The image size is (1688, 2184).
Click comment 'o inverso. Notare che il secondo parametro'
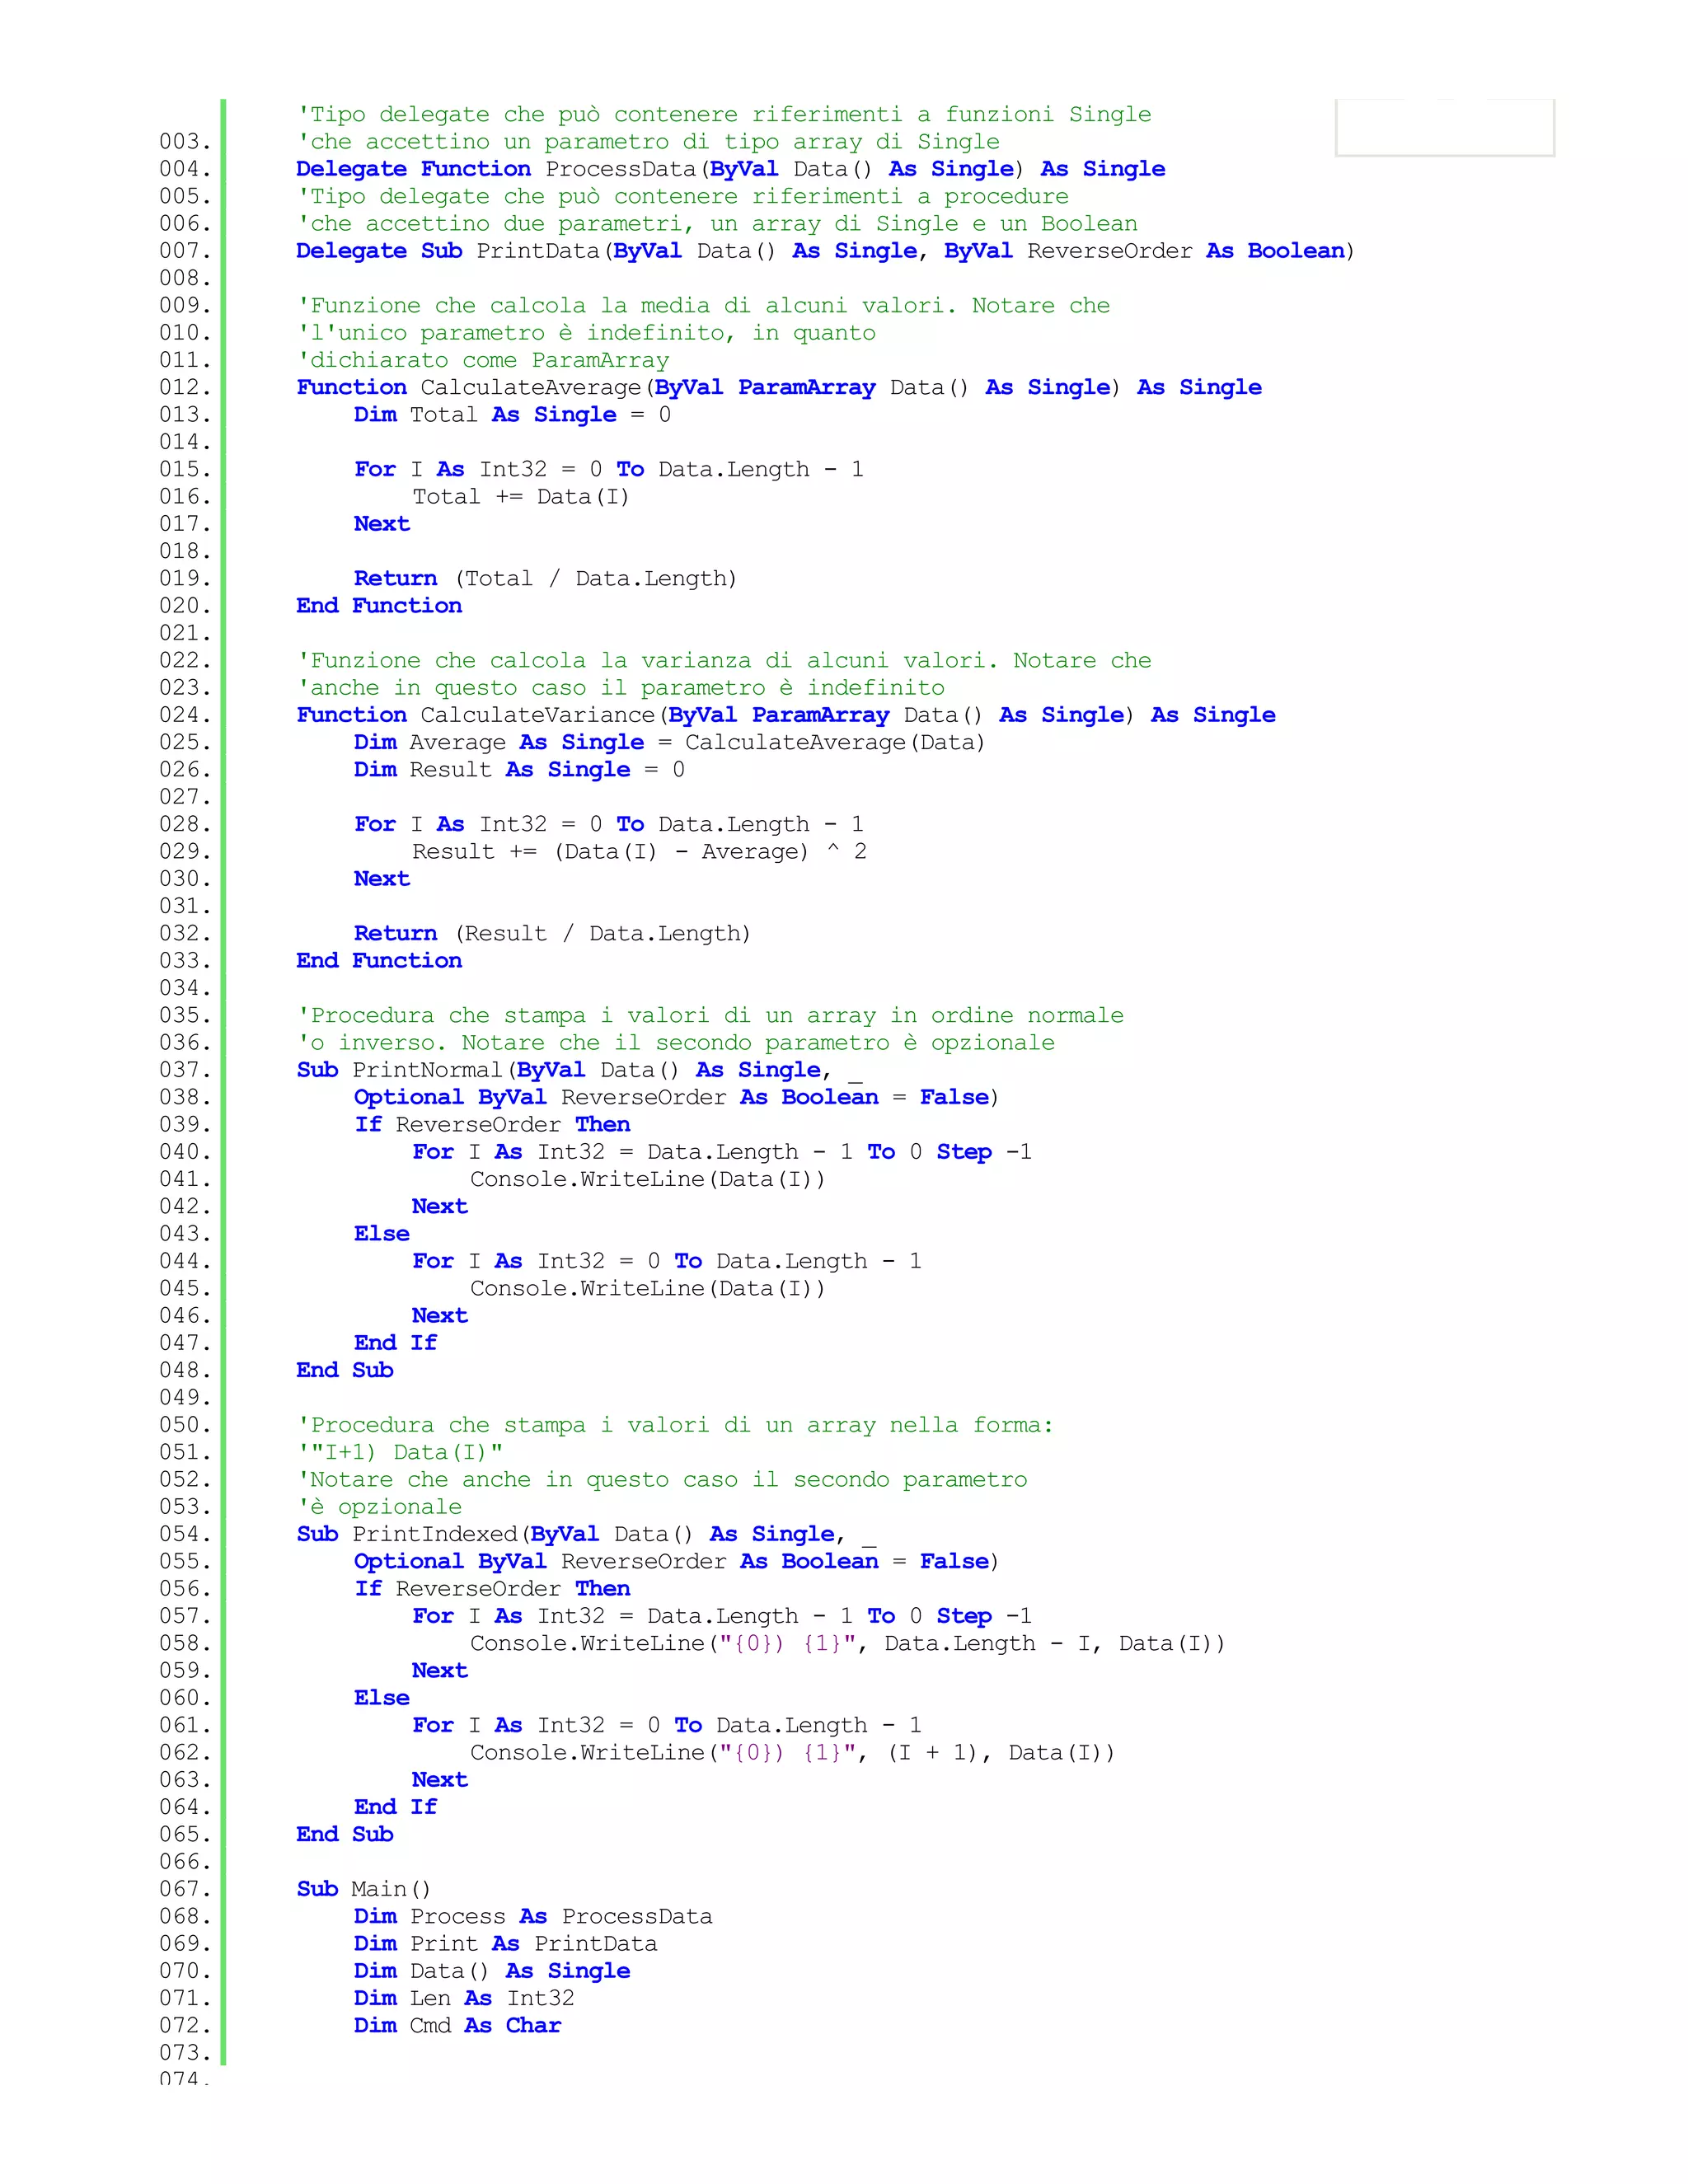point(676,1043)
